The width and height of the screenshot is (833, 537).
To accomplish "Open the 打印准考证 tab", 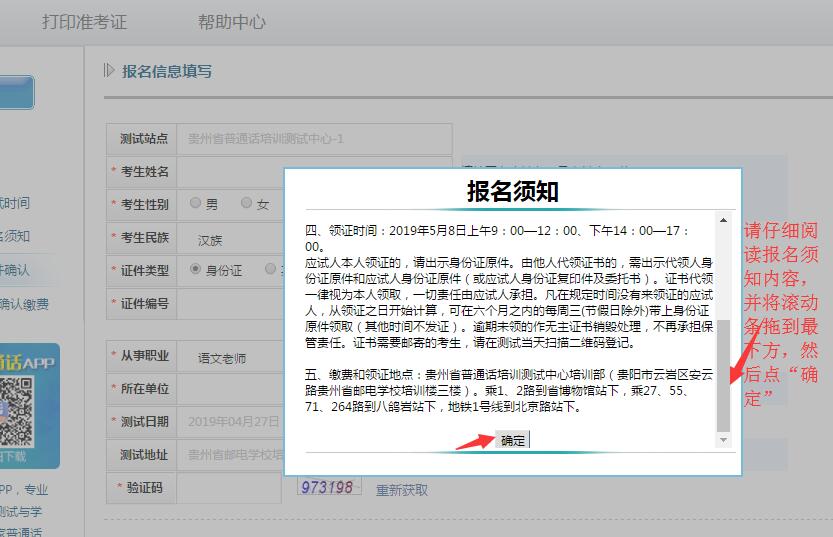I will tap(84, 22).
